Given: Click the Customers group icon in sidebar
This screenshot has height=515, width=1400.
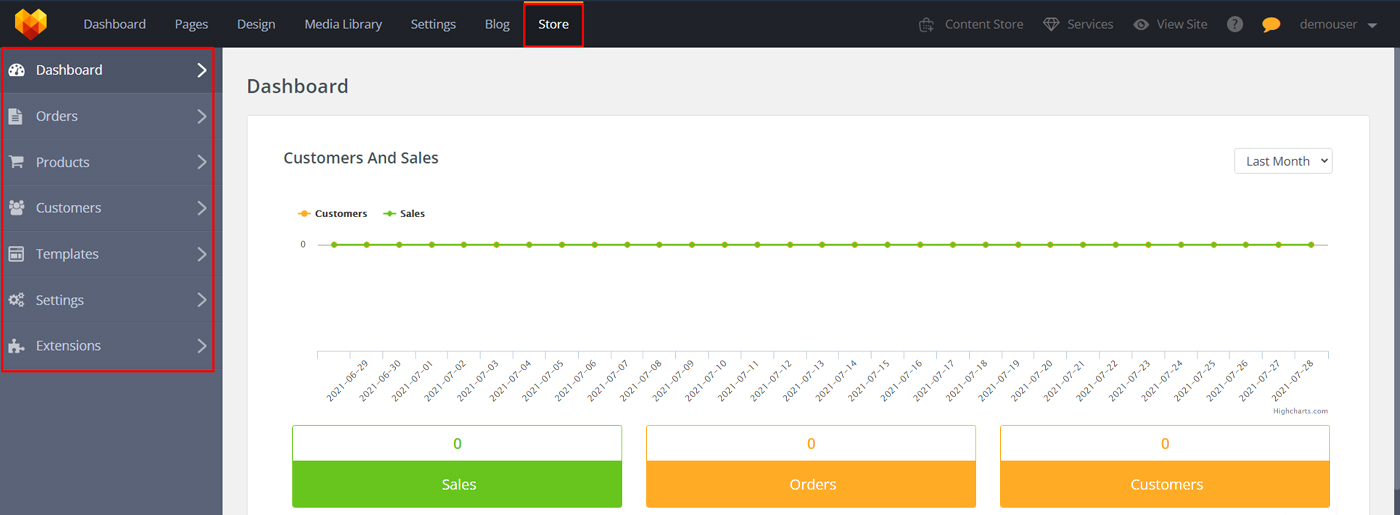Looking at the screenshot, I should [16, 208].
